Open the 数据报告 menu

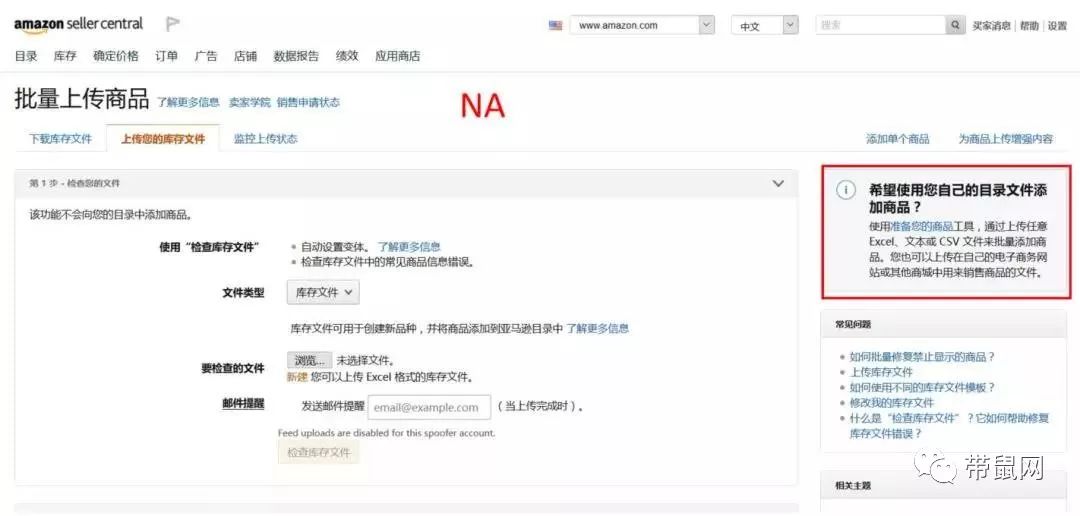pyautogui.click(x=296, y=56)
